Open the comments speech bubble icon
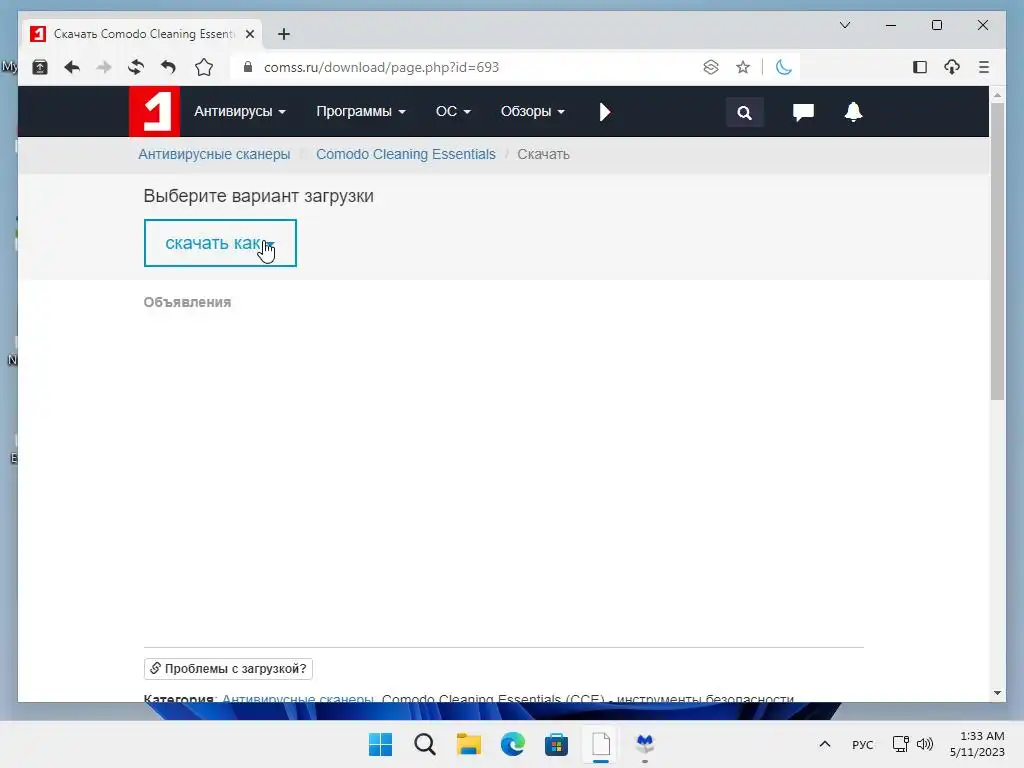This screenshot has width=1024, height=768. [x=803, y=112]
